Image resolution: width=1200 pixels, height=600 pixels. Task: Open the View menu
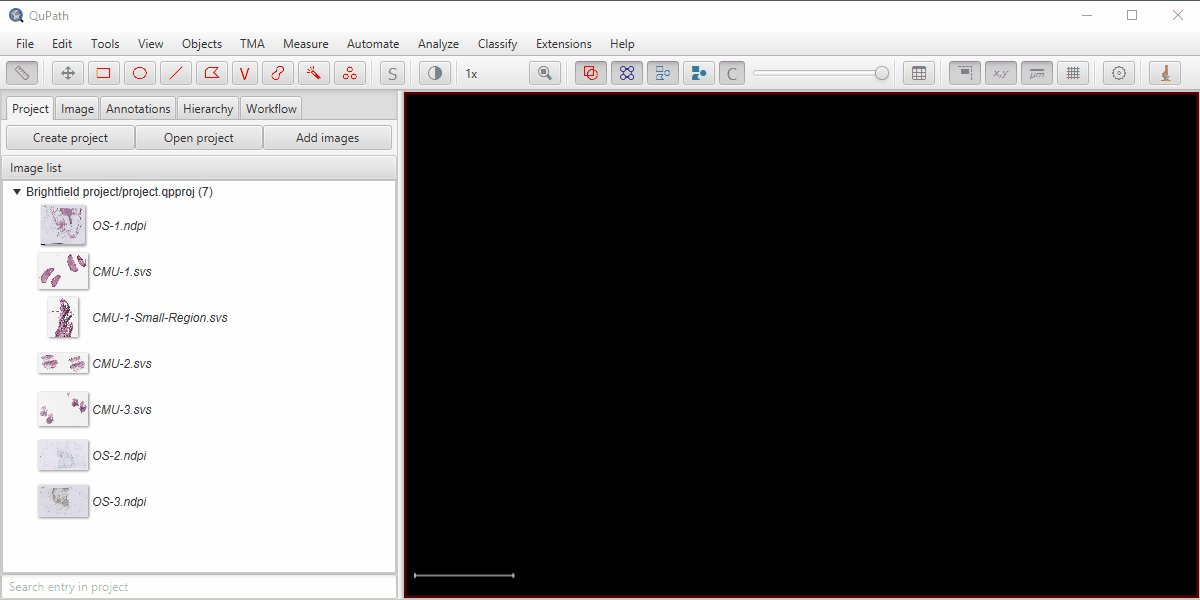[151, 44]
